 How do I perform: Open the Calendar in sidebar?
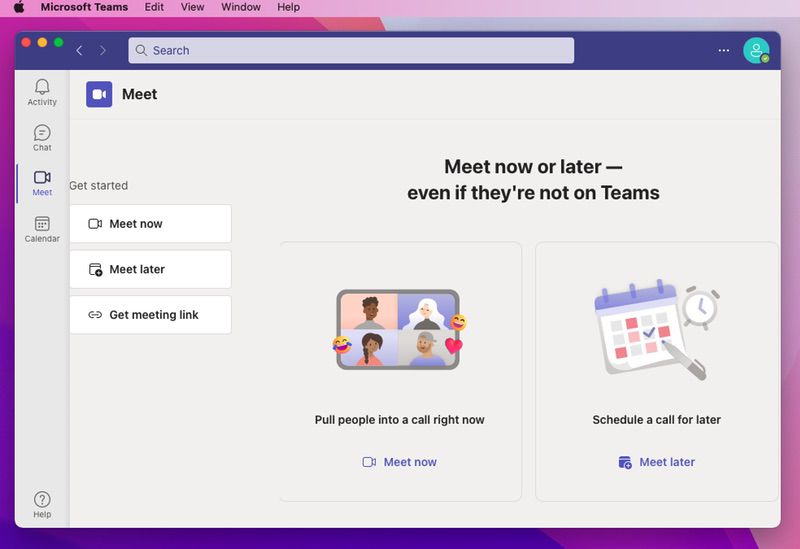42,229
